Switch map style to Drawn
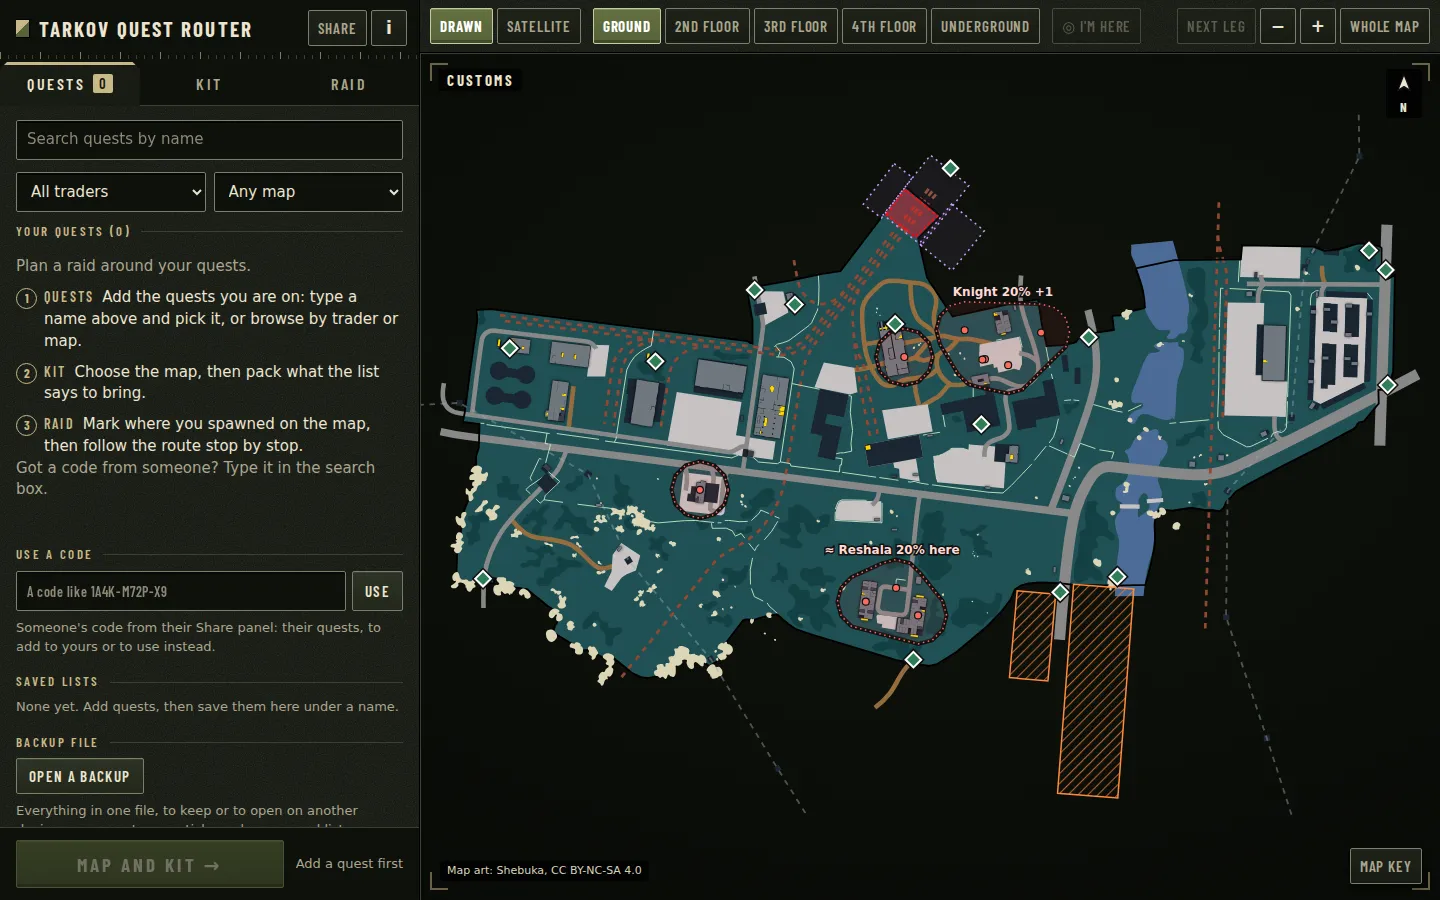Image resolution: width=1440 pixels, height=900 pixels. point(461,27)
